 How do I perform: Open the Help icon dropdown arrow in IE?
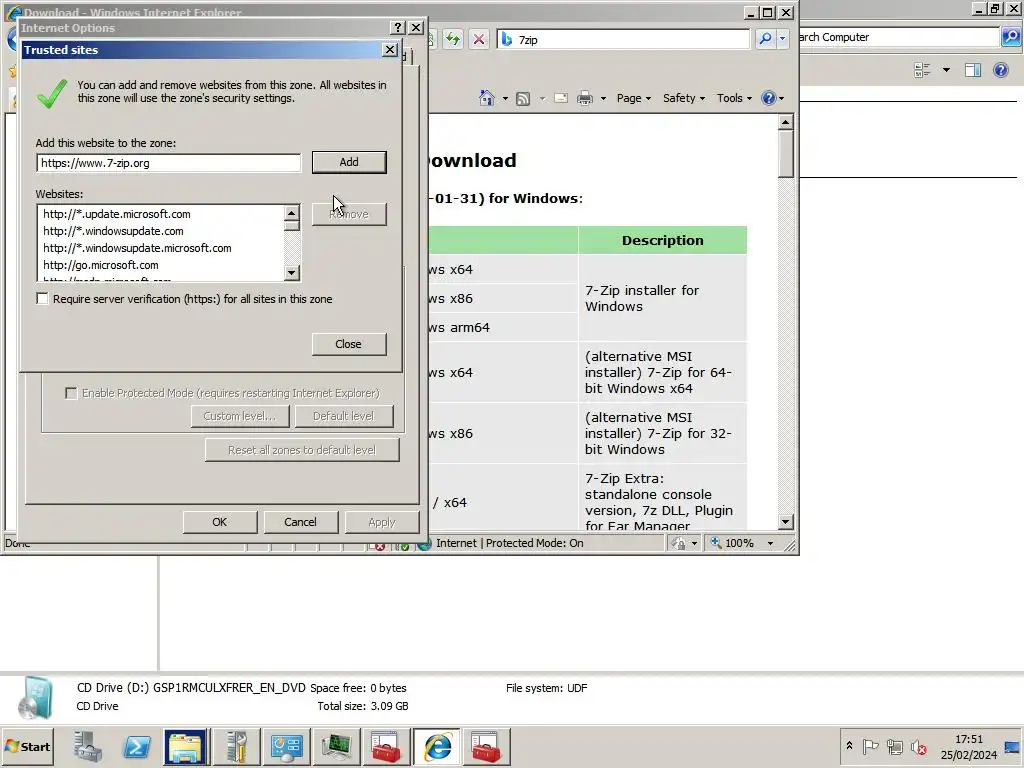tap(781, 99)
